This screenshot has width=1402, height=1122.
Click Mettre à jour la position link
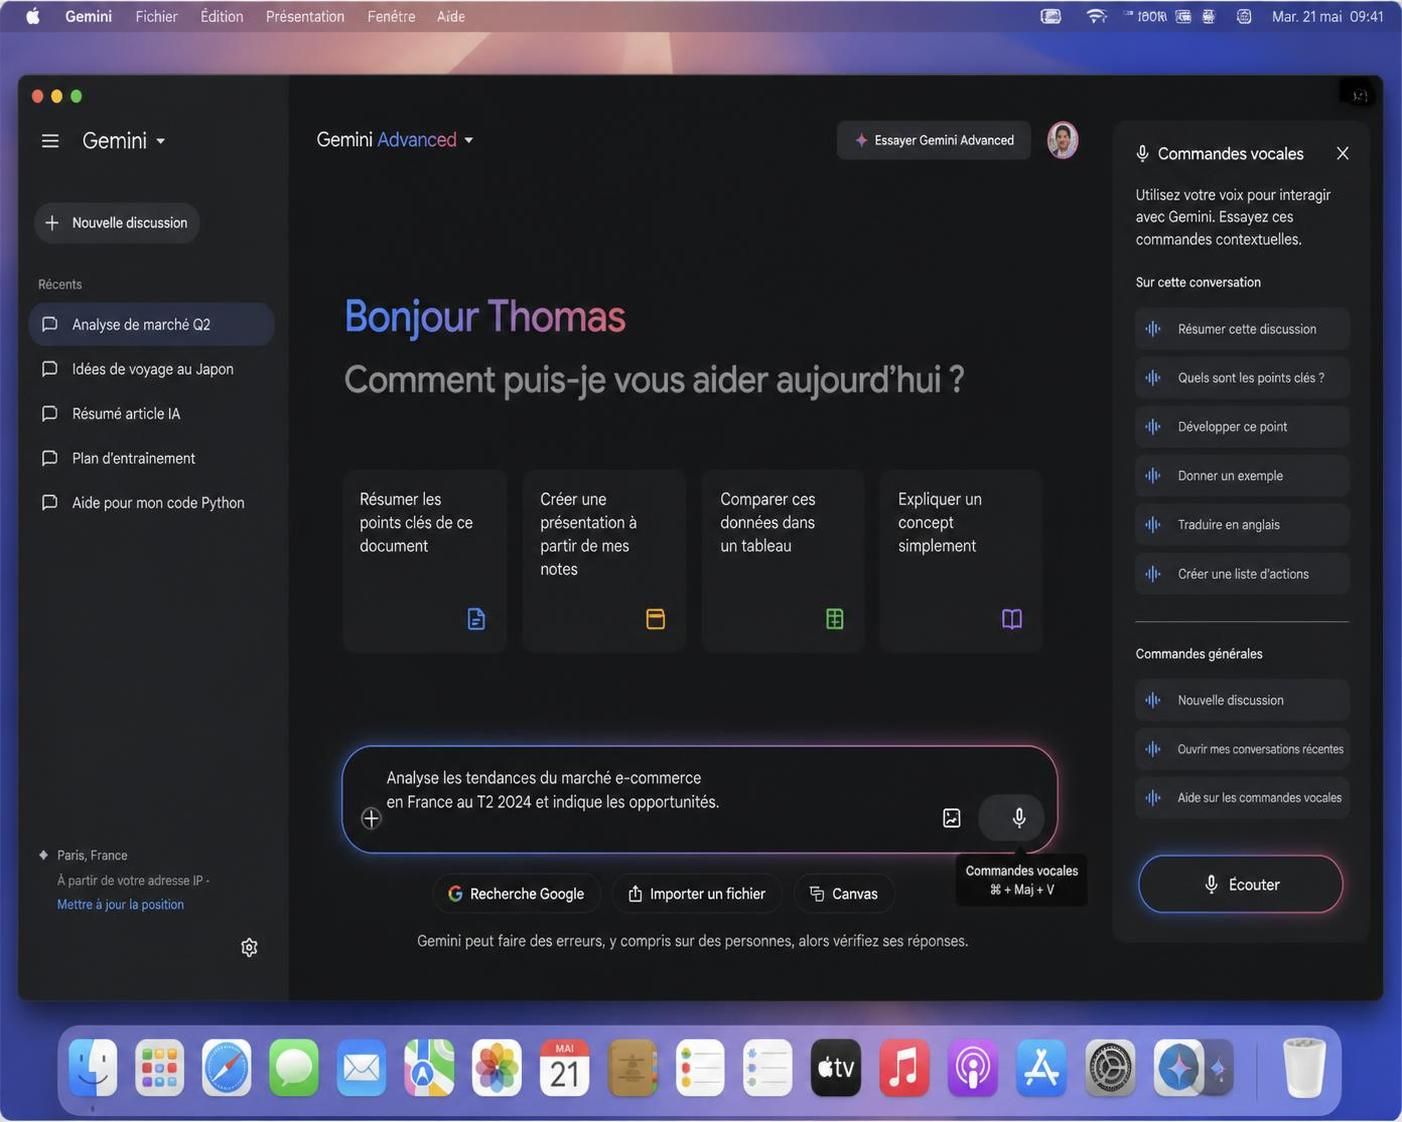(120, 905)
